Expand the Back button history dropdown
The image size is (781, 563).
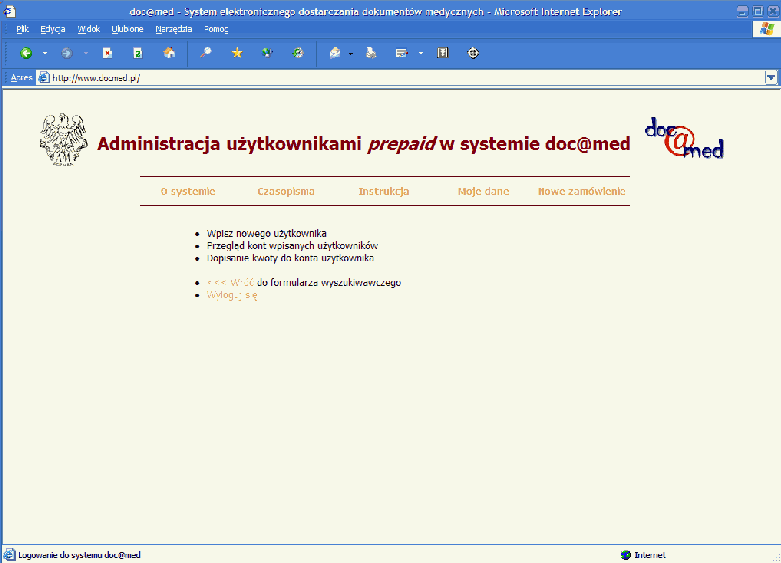[x=42, y=53]
